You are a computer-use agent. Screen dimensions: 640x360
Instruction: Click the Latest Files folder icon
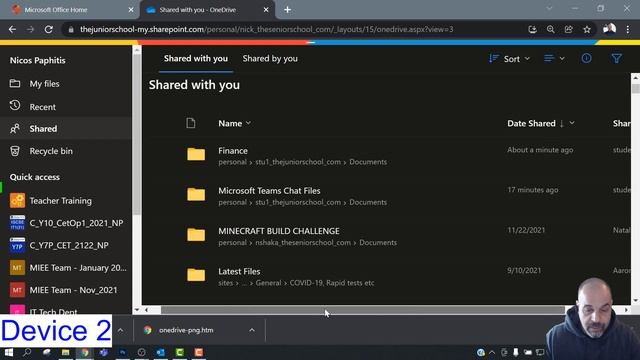point(196,275)
